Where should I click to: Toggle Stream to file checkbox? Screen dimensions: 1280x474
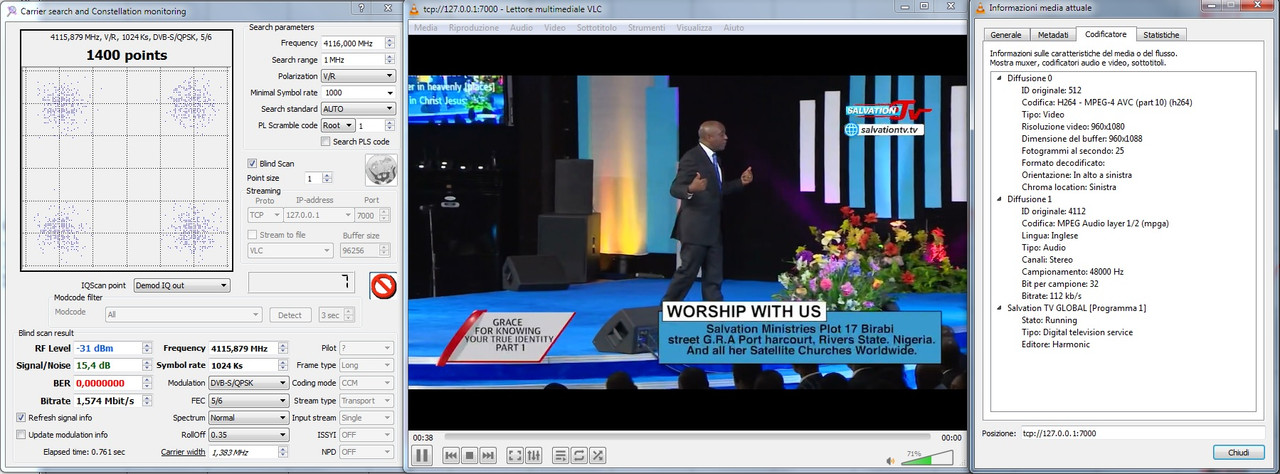(252, 235)
